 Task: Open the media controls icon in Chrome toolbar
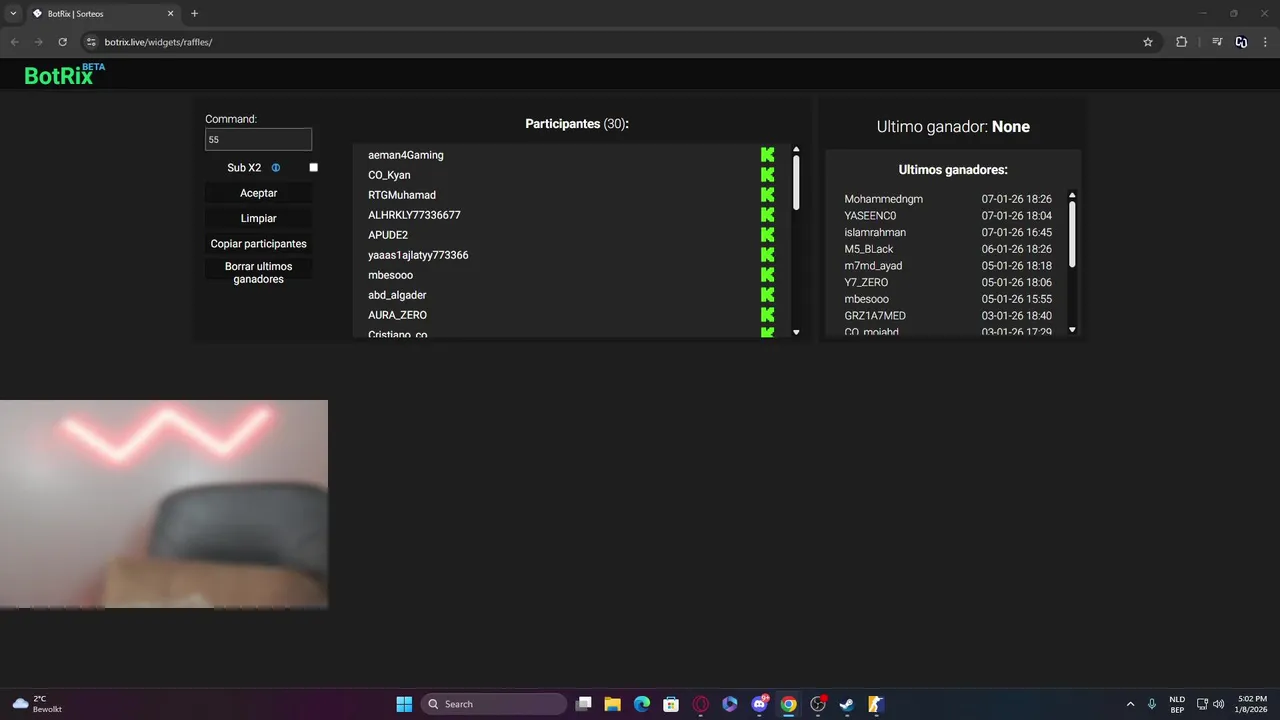[1217, 42]
